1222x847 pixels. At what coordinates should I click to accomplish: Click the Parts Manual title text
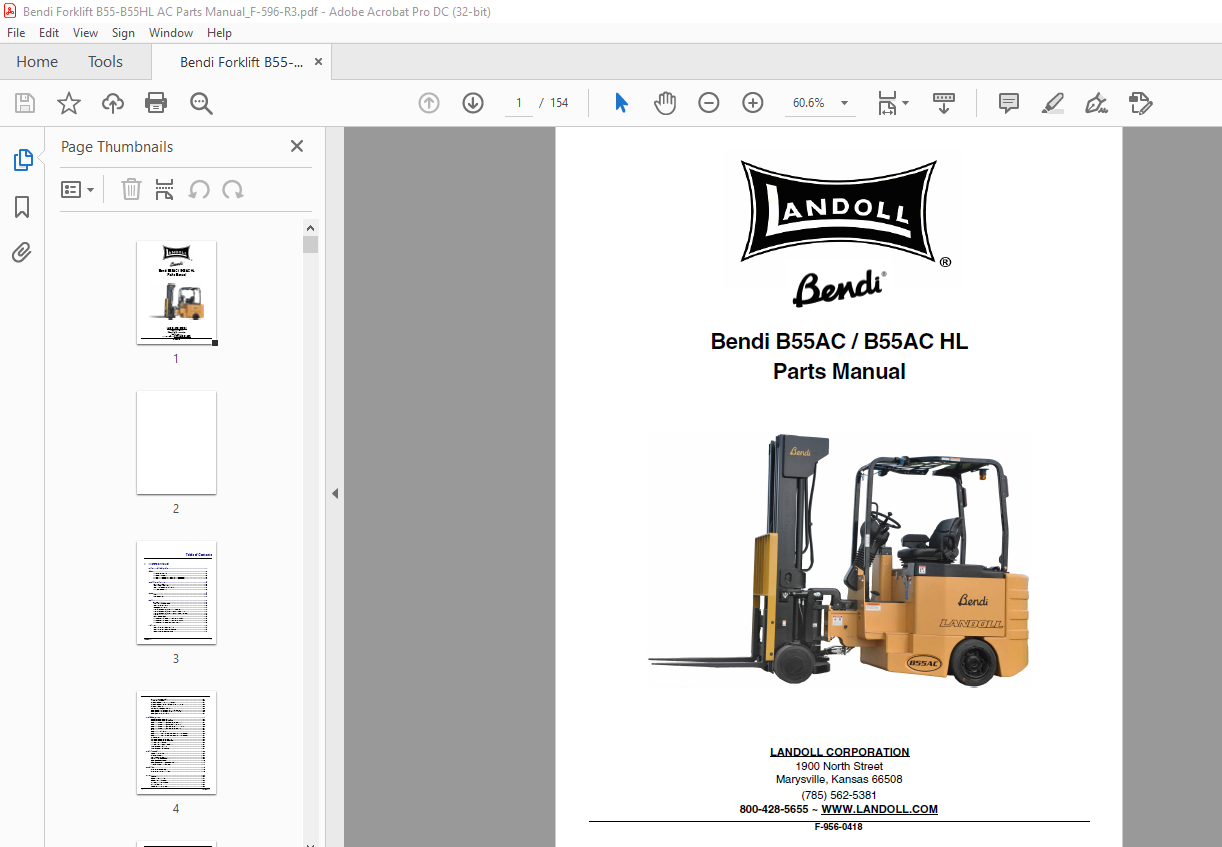pos(839,371)
